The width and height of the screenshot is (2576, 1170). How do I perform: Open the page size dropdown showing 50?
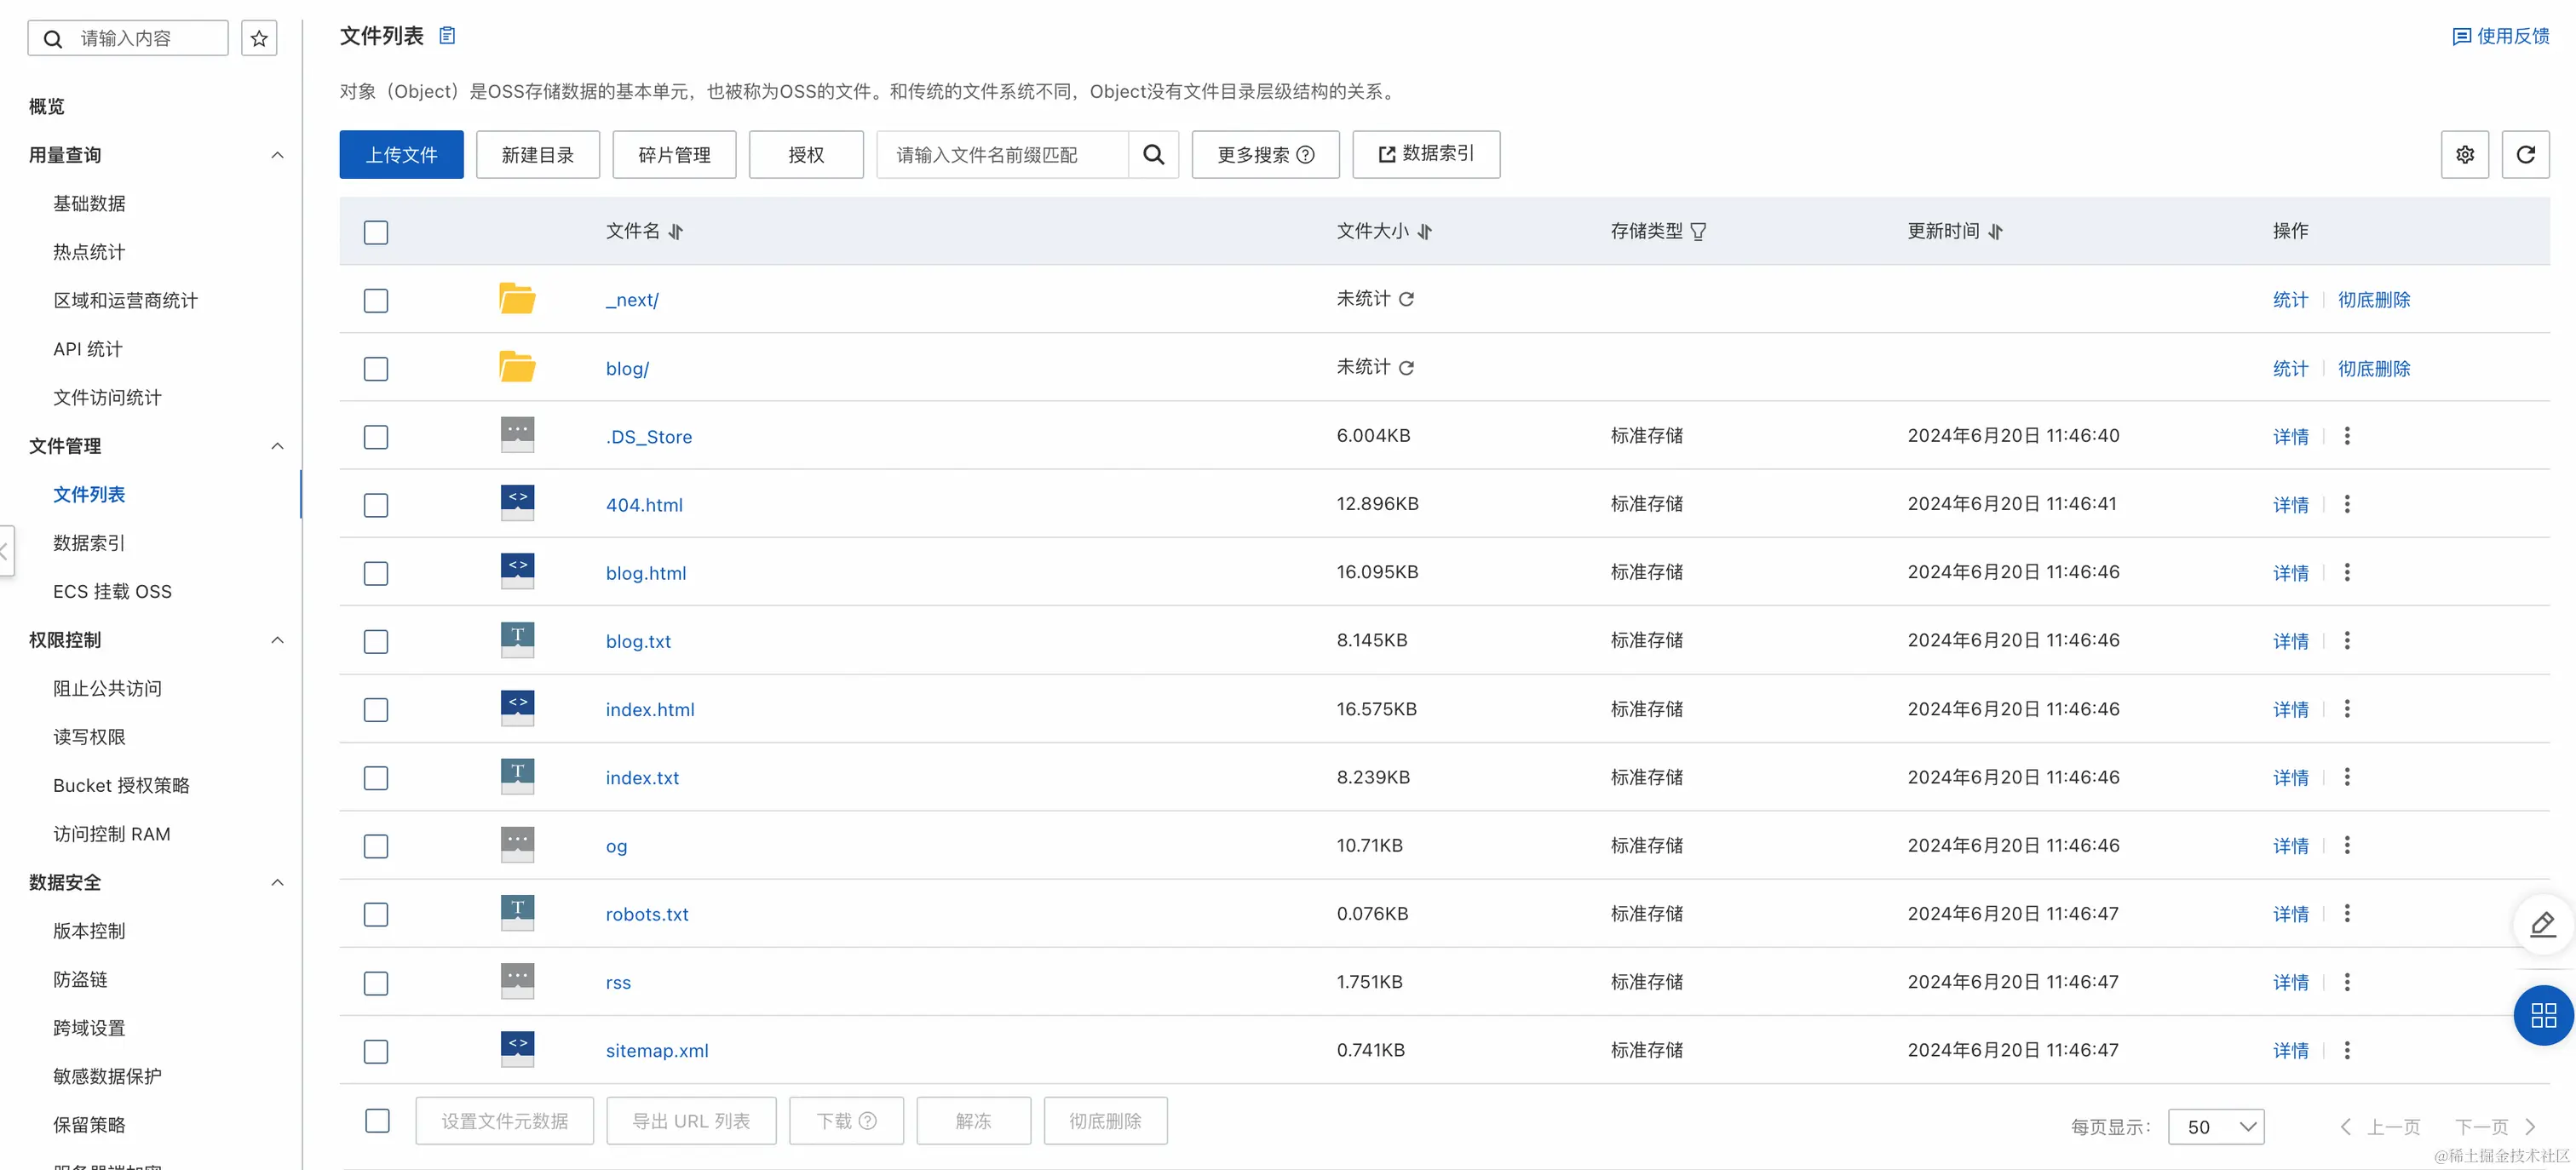point(2215,1126)
